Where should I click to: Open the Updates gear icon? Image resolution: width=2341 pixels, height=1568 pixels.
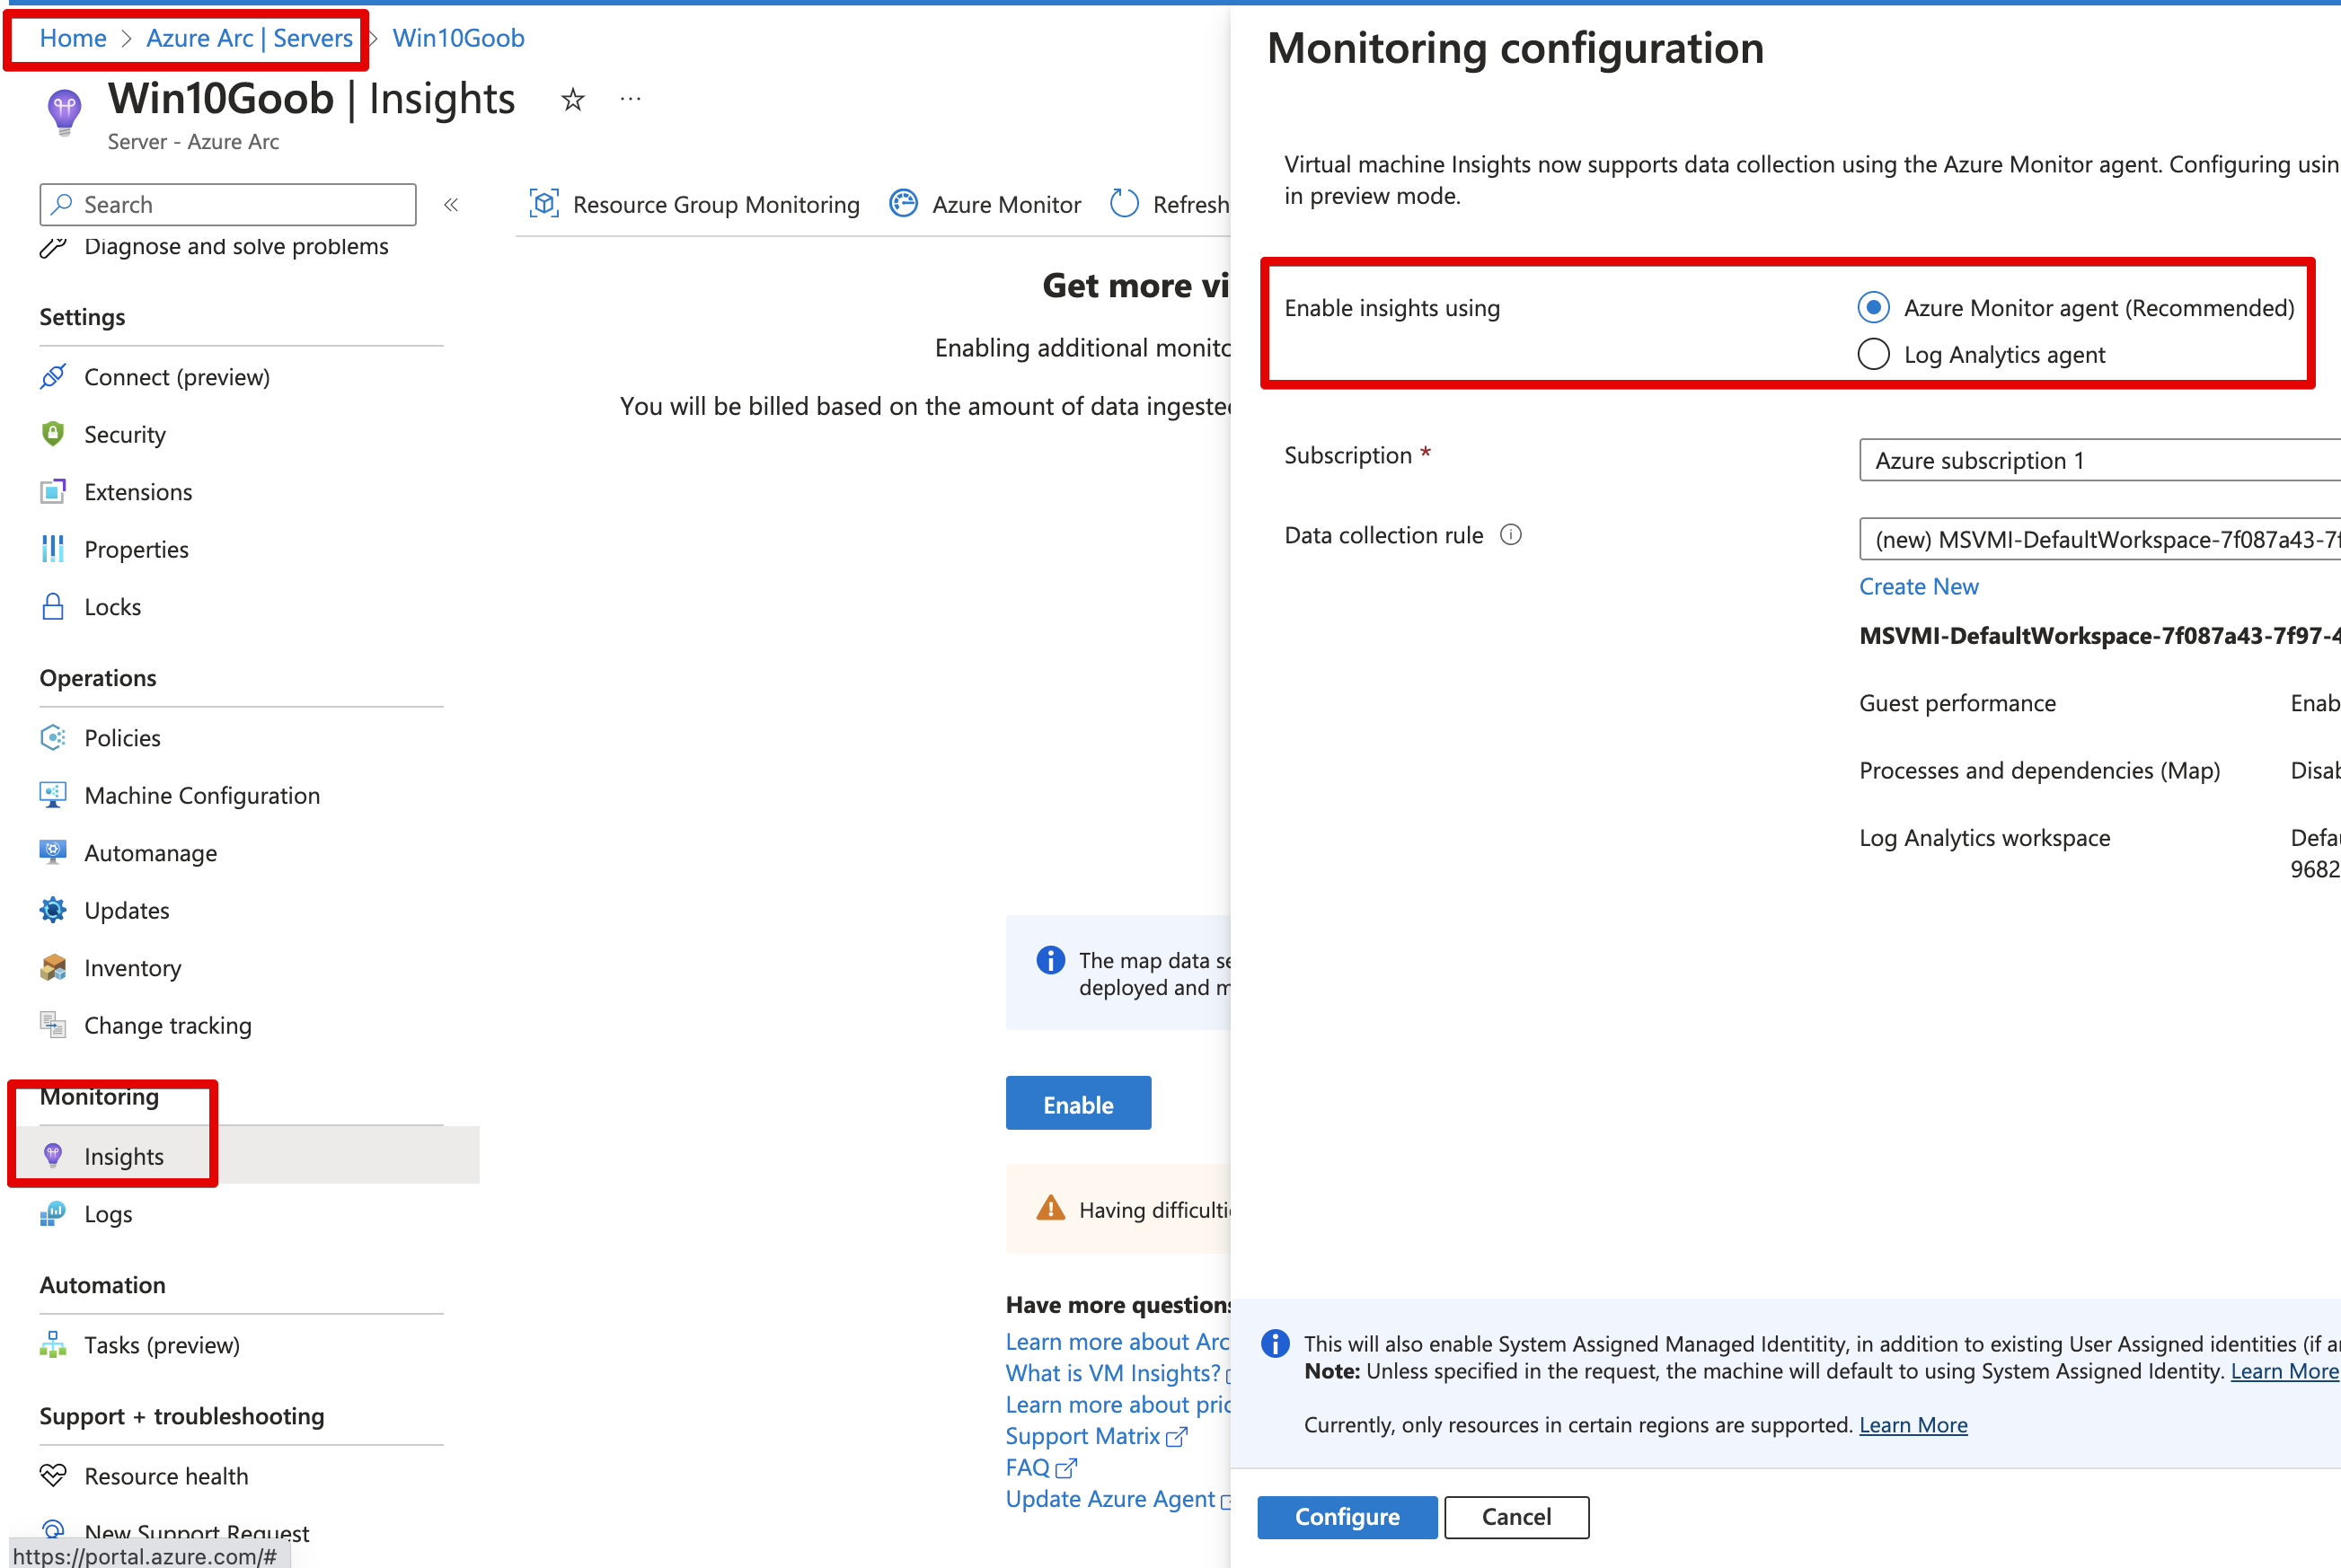click(53, 910)
